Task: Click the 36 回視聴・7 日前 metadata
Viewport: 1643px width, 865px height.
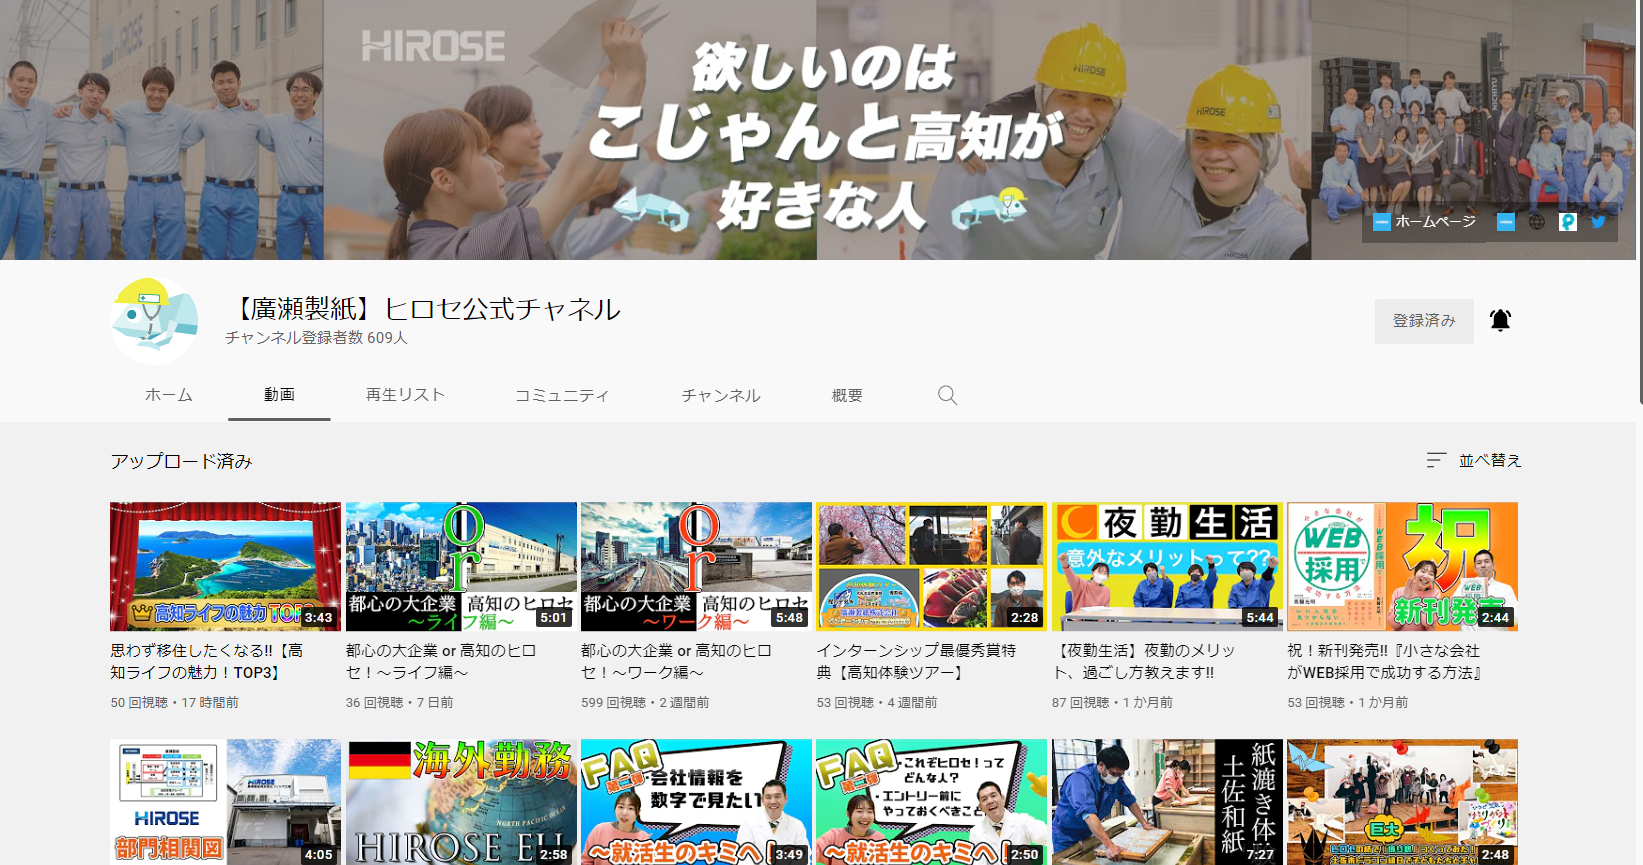Action: [x=399, y=703]
